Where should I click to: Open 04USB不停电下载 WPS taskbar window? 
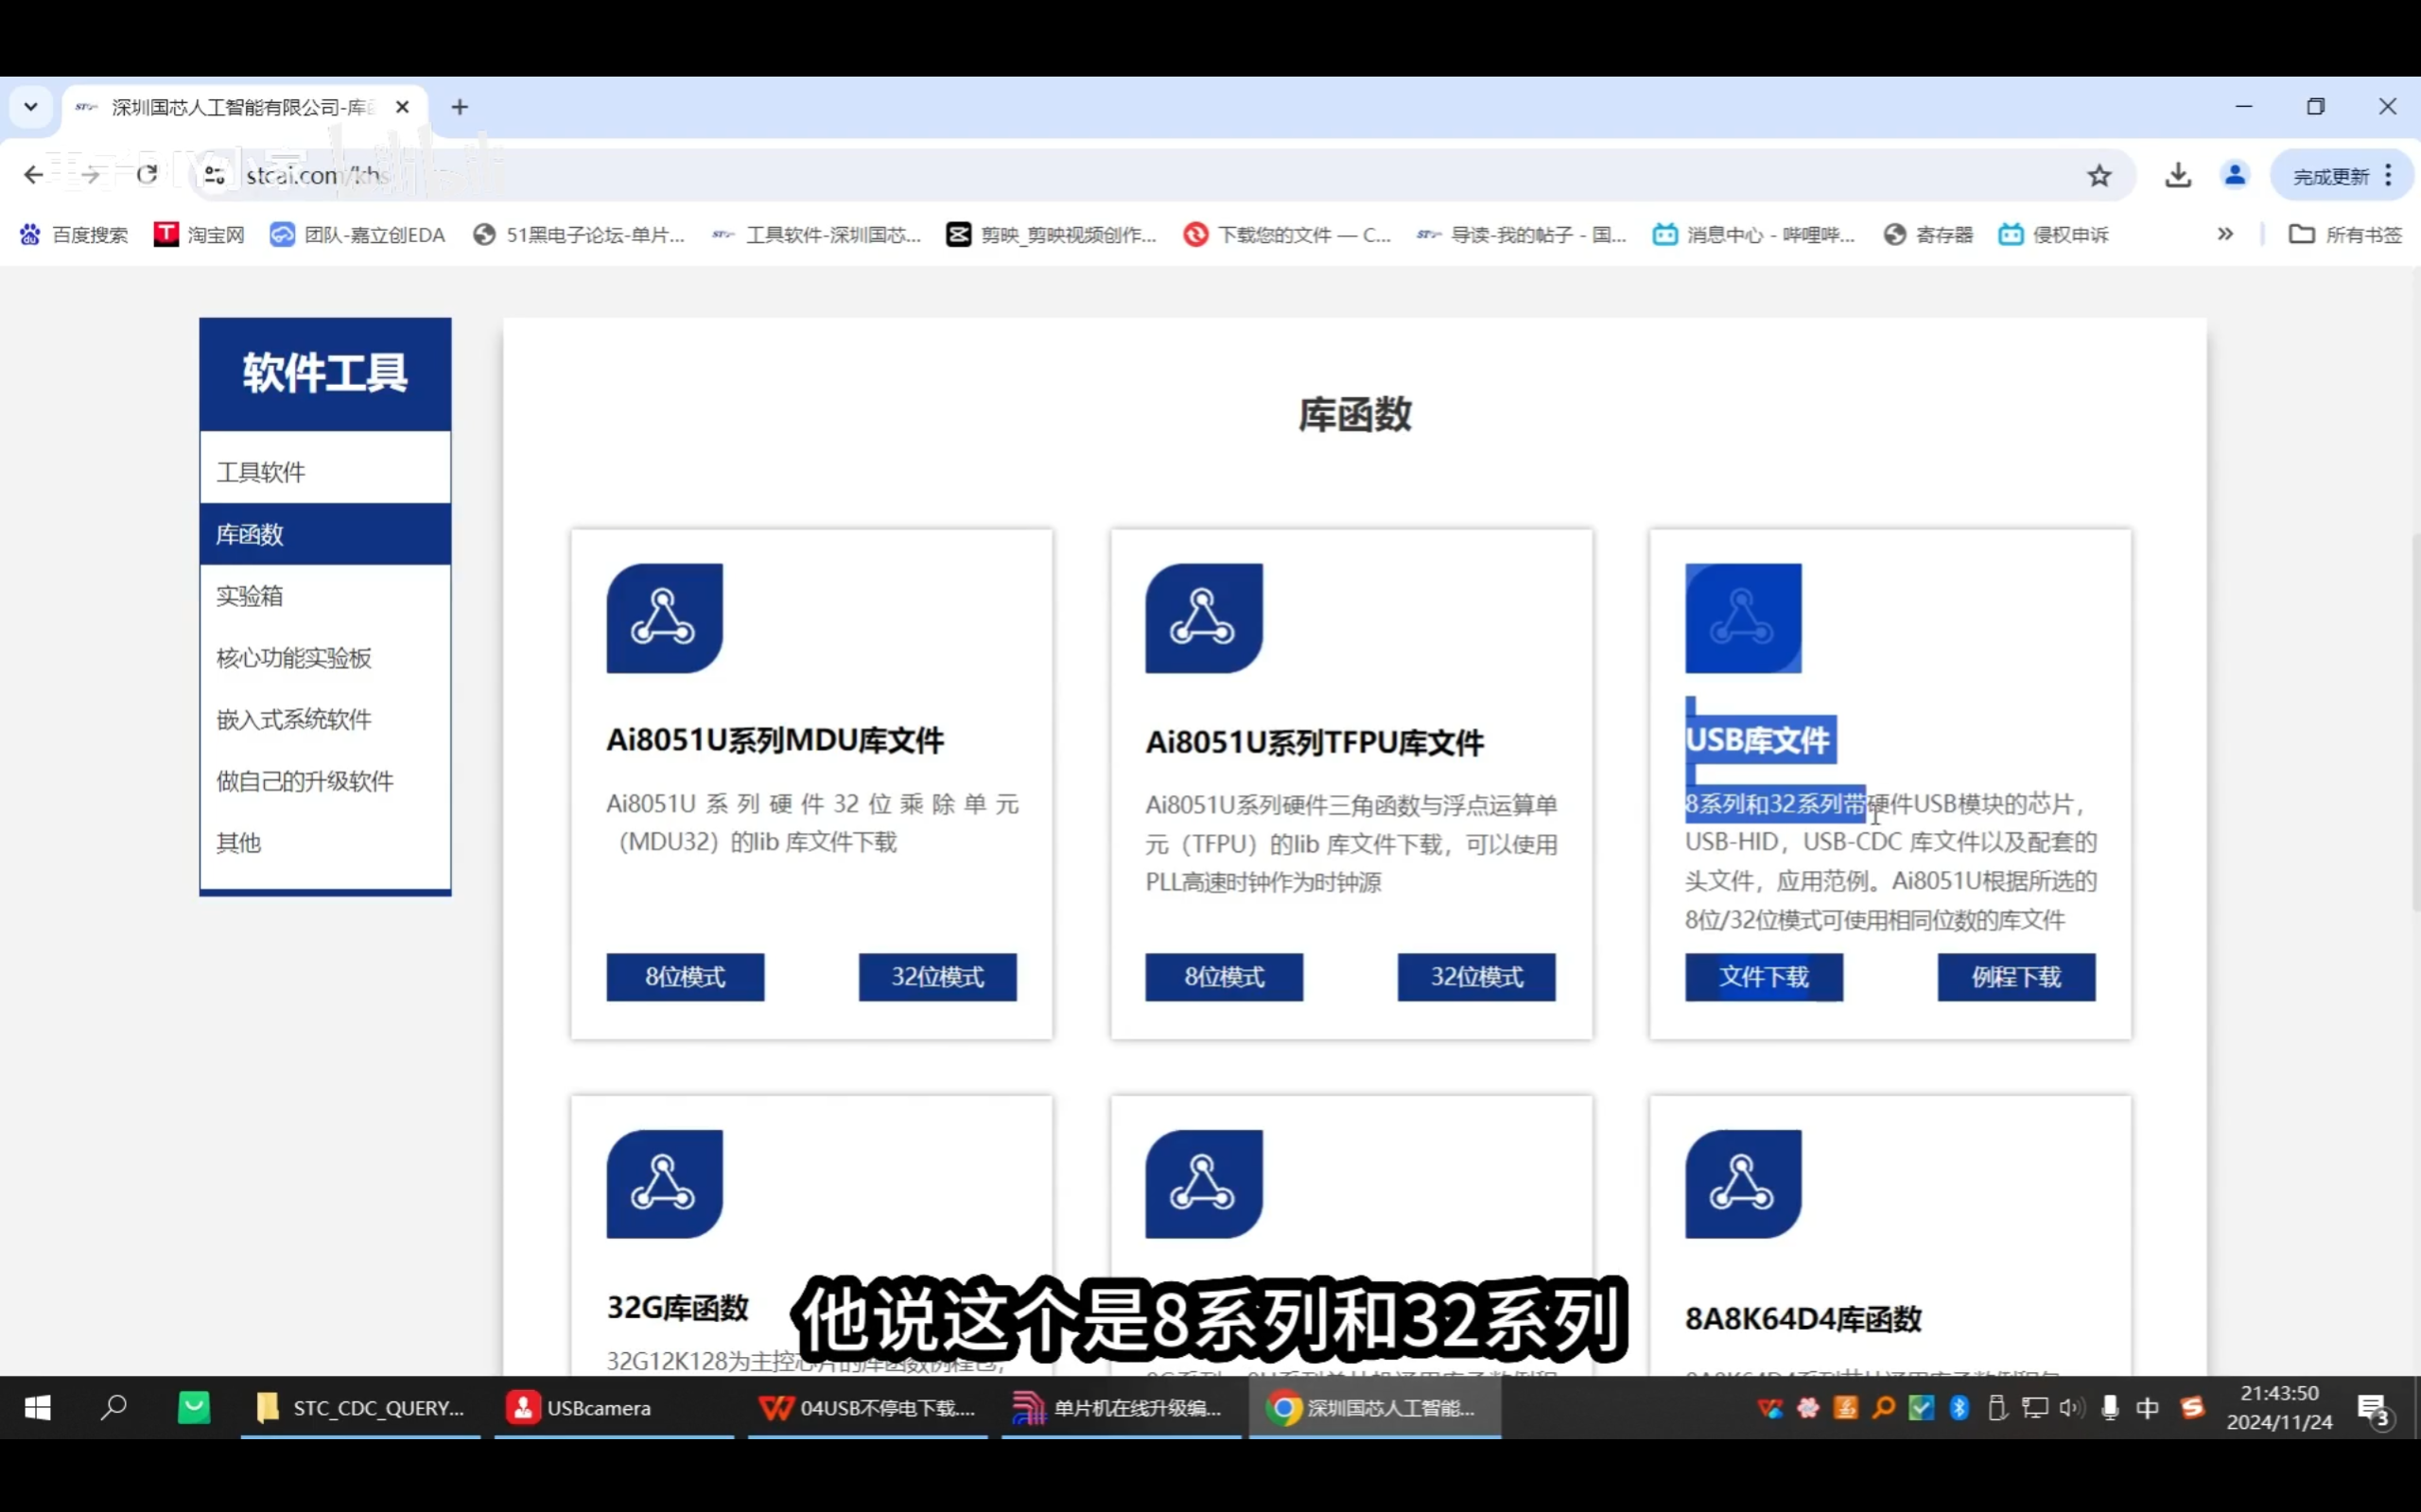868,1408
